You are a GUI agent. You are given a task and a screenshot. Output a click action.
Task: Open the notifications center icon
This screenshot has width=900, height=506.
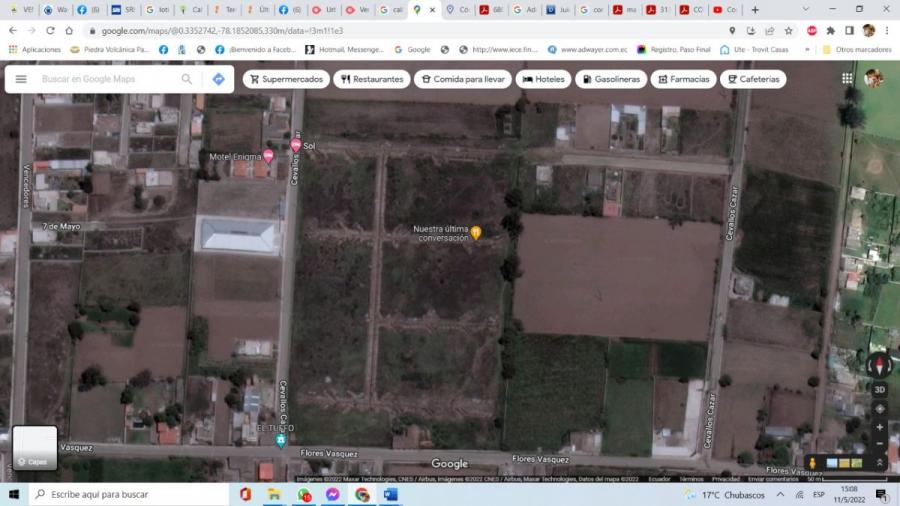[881, 494]
